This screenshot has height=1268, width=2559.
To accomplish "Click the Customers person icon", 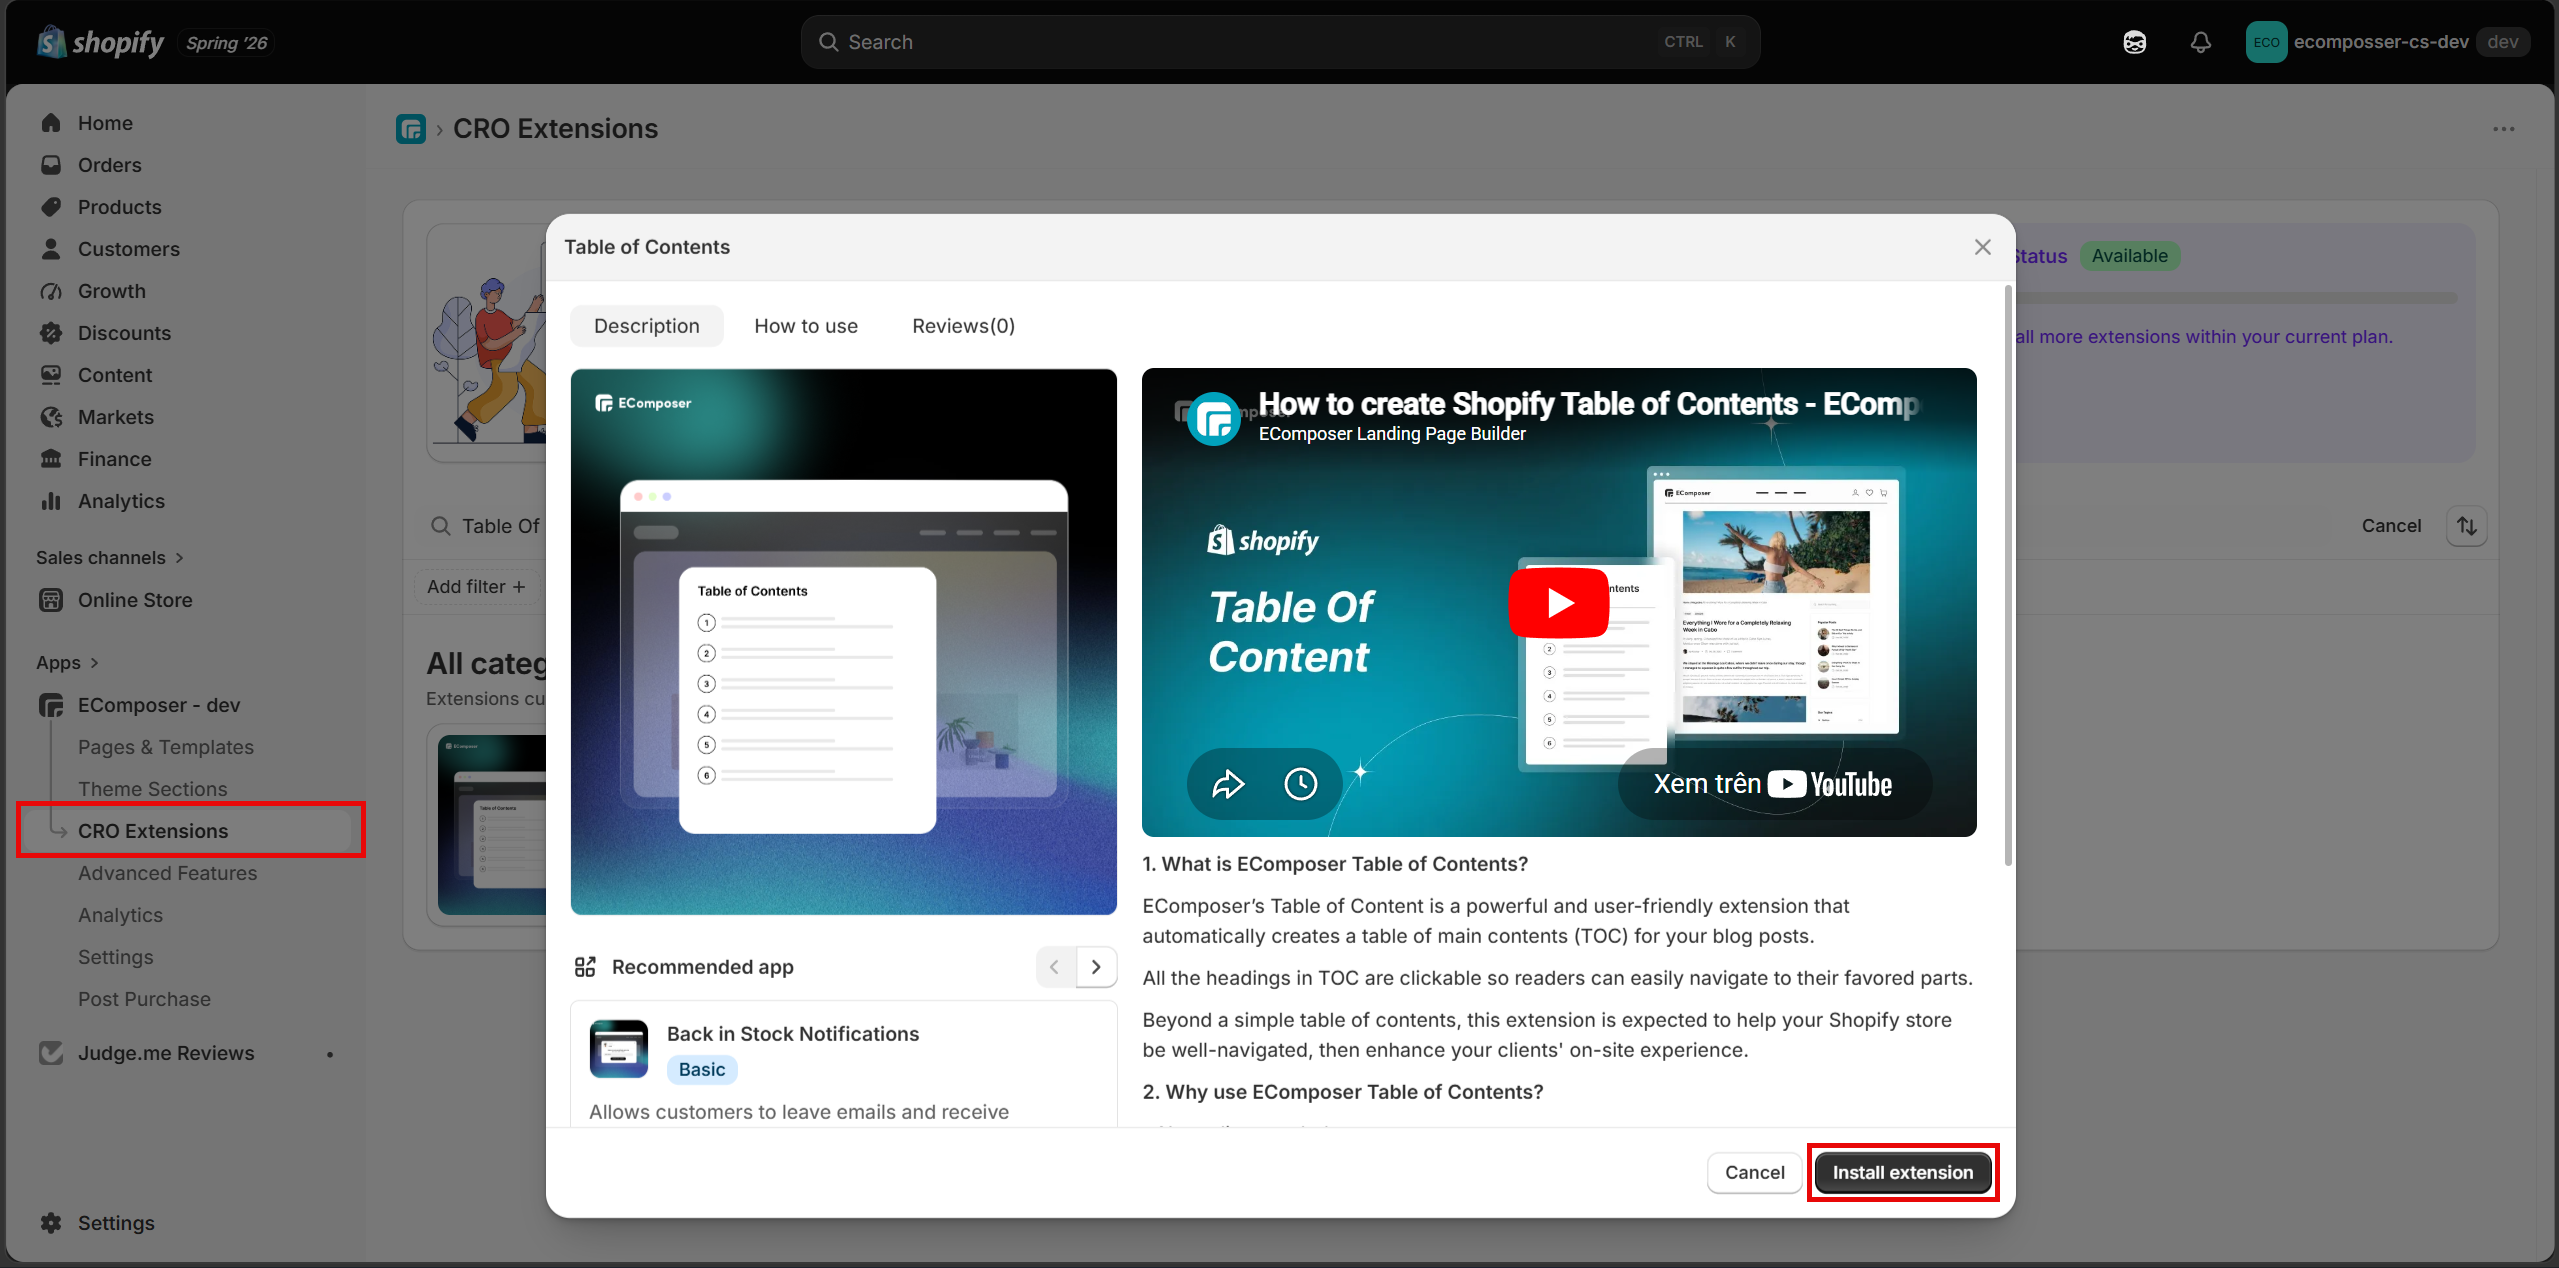I will point(51,249).
